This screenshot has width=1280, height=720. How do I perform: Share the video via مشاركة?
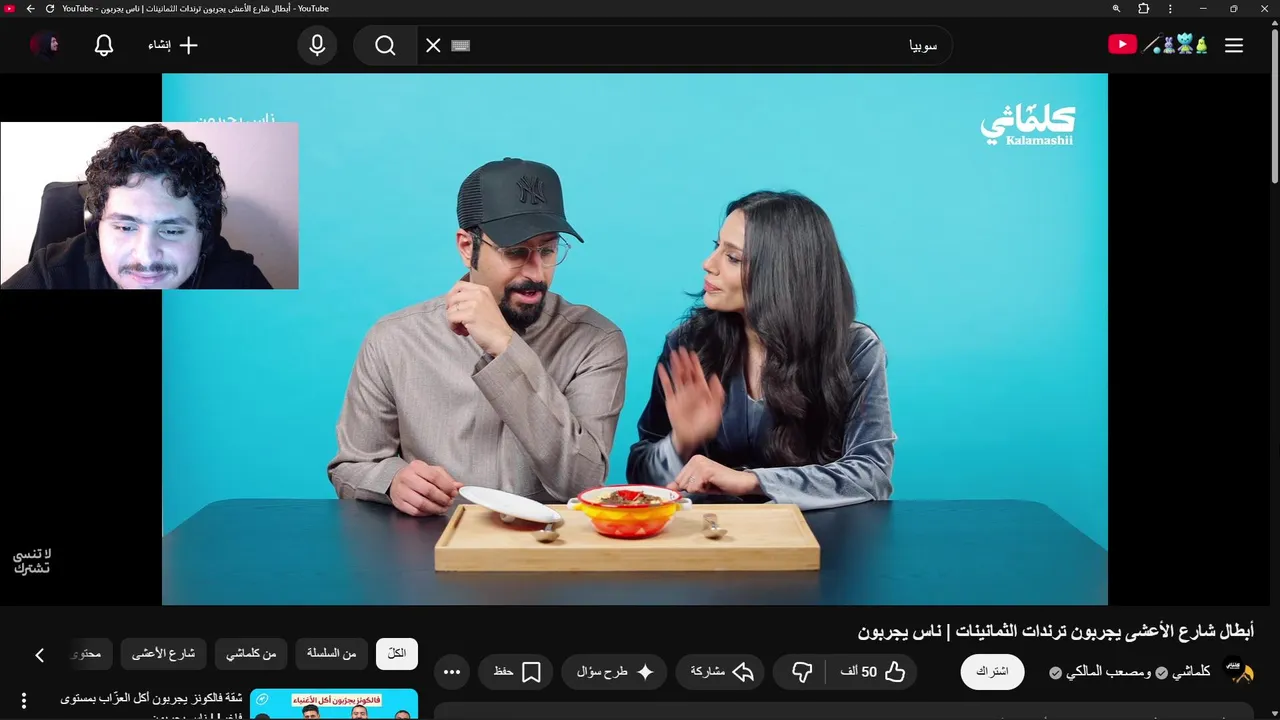(x=720, y=672)
